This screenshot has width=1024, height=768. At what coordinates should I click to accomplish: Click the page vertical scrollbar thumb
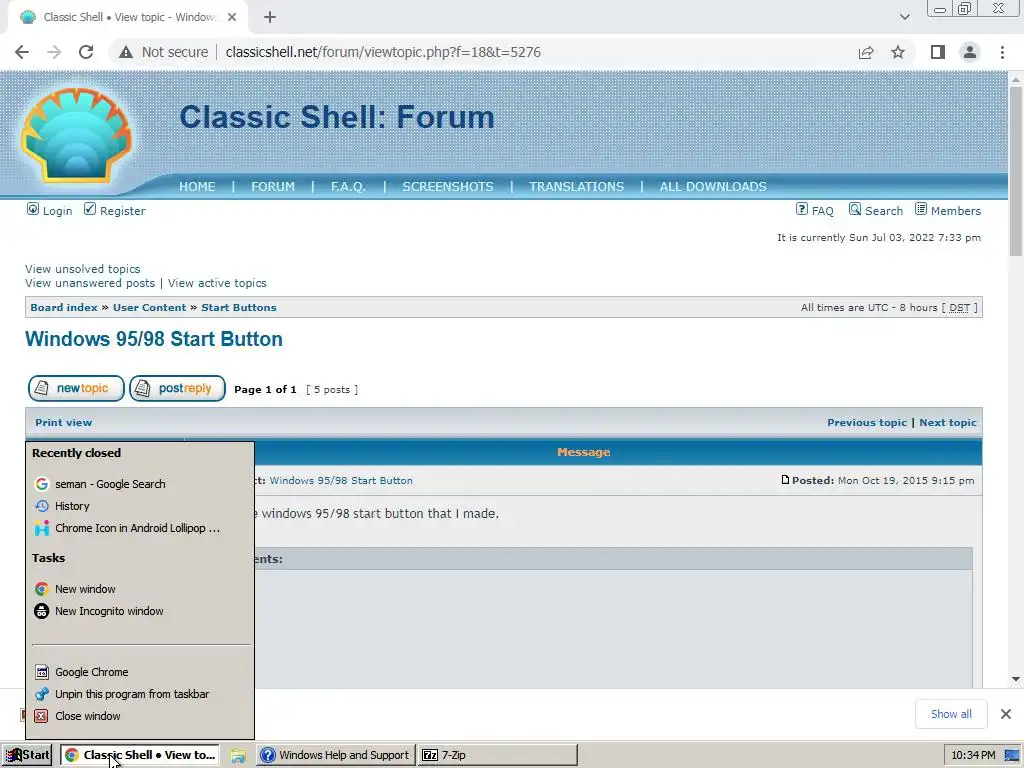1016,171
